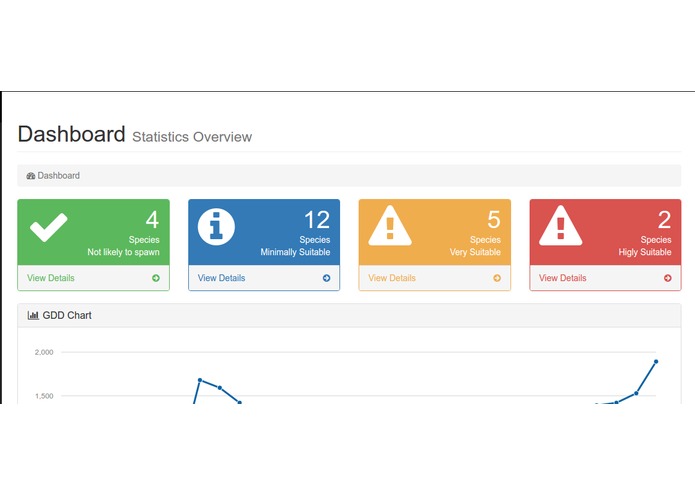Screen dimensions: 695x494
Task: Click the number 5 on the orange card
Action: coord(494,220)
